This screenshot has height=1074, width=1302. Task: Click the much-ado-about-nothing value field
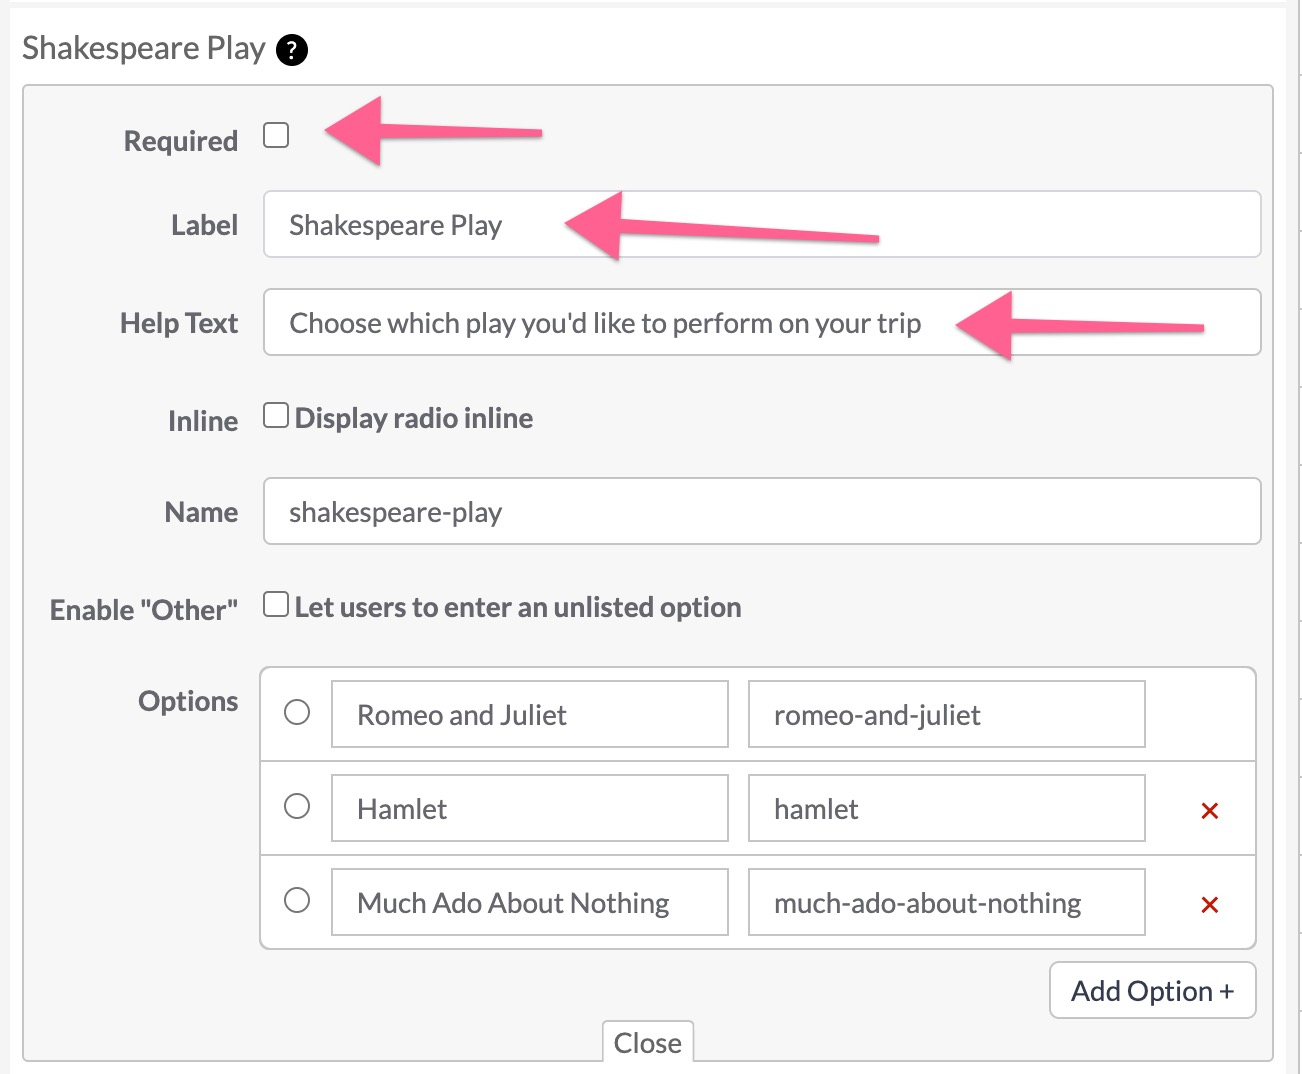click(946, 902)
